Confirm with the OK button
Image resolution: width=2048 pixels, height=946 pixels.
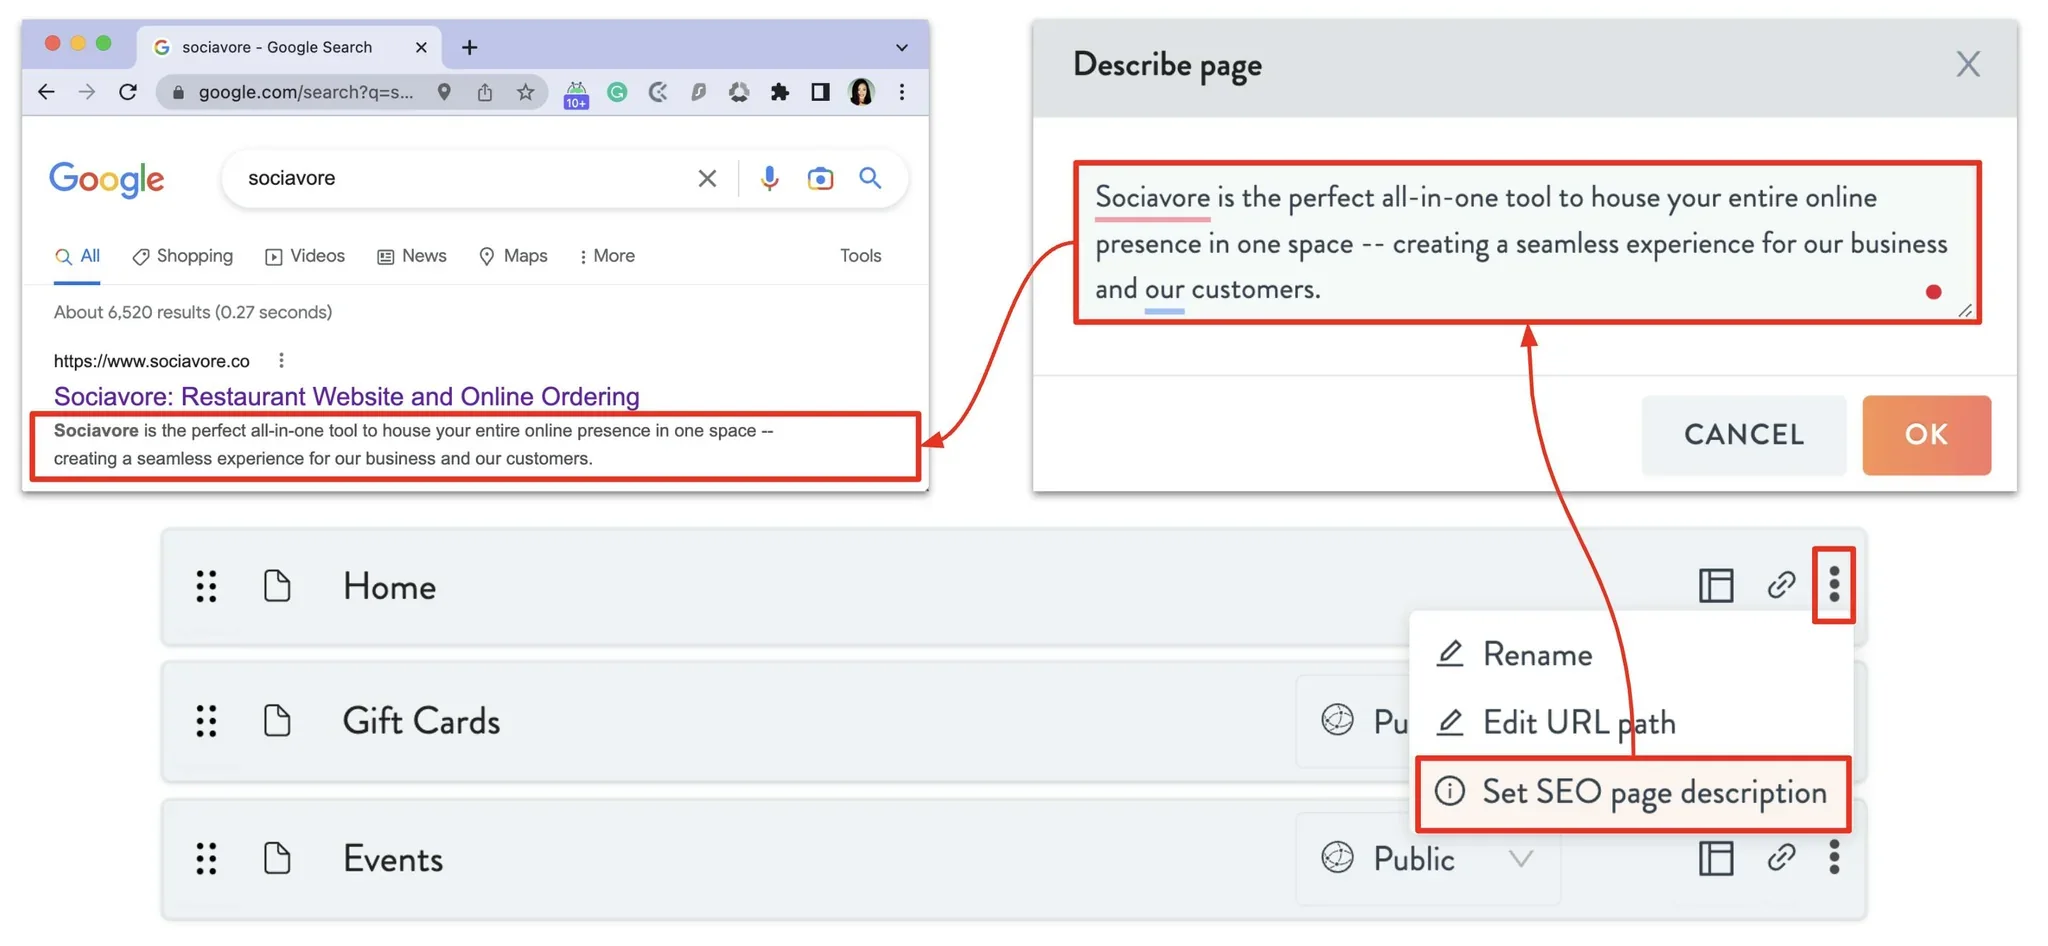tap(1926, 434)
